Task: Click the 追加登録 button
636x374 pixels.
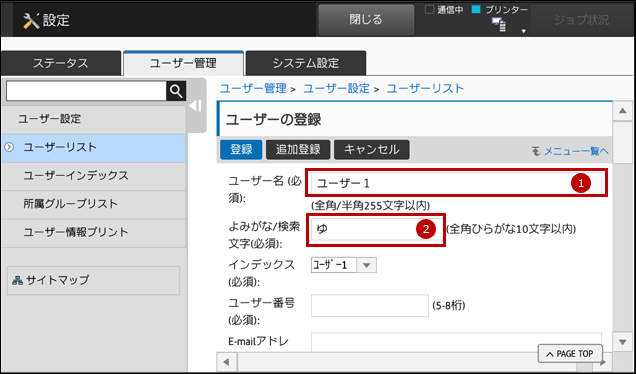Action: pos(298,150)
